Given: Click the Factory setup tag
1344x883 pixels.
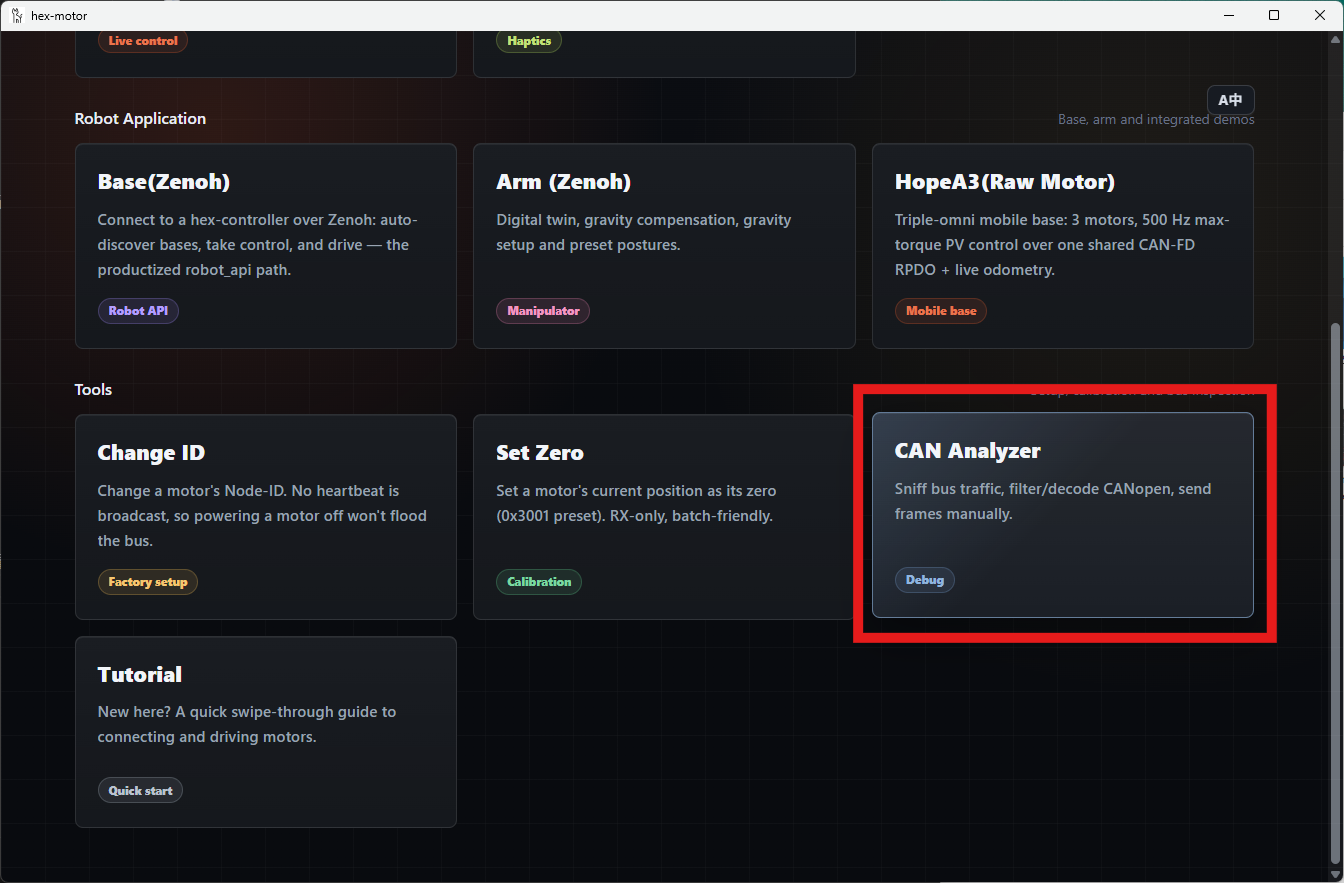Looking at the screenshot, I should (148, 582).
